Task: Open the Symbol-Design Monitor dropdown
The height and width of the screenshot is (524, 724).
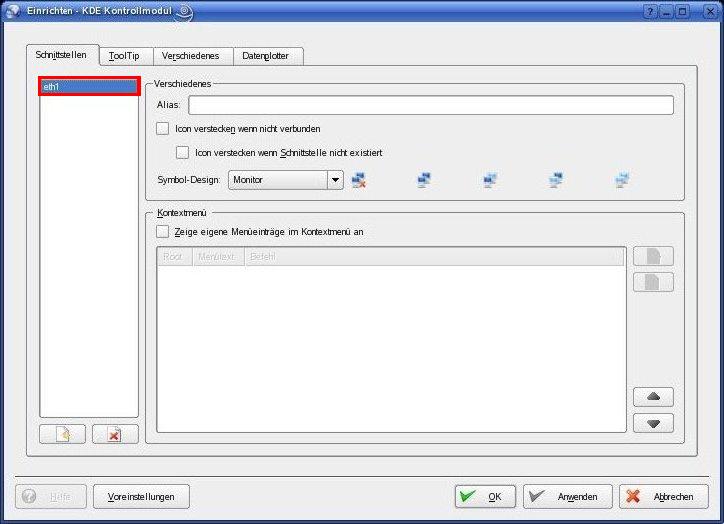Action: (x=285, y=180)
